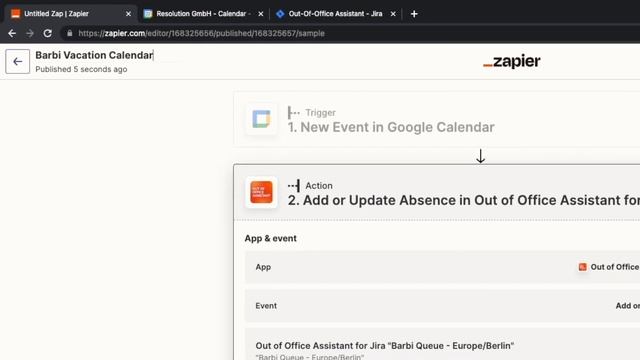Switch to the Resolution GmbH - Calendar tab

[203, 14]
